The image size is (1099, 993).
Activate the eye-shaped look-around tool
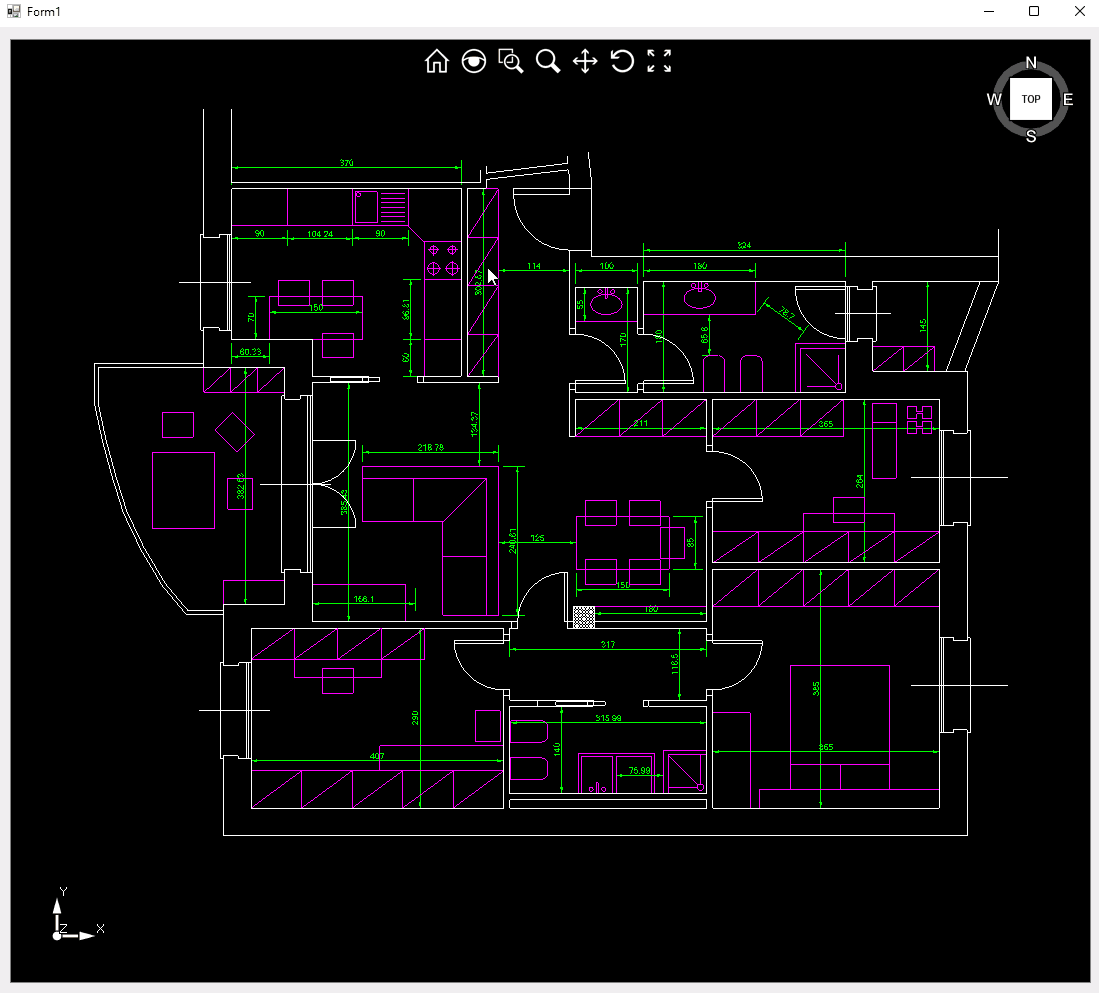[x=474, y=62]
